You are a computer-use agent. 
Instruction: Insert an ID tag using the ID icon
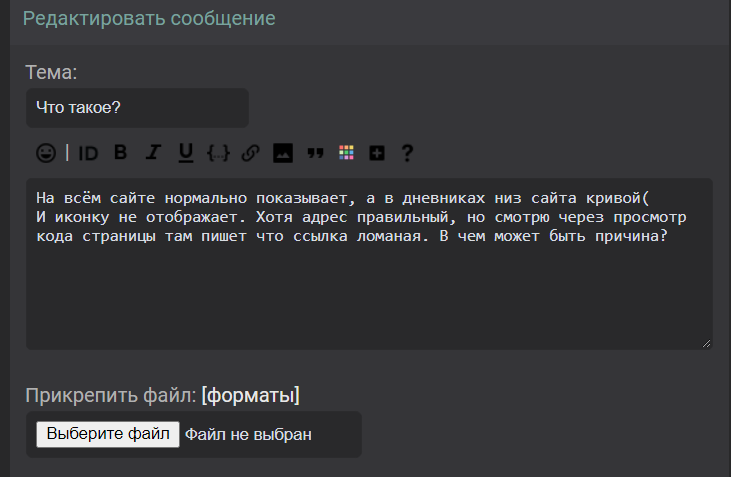[88, 153]
